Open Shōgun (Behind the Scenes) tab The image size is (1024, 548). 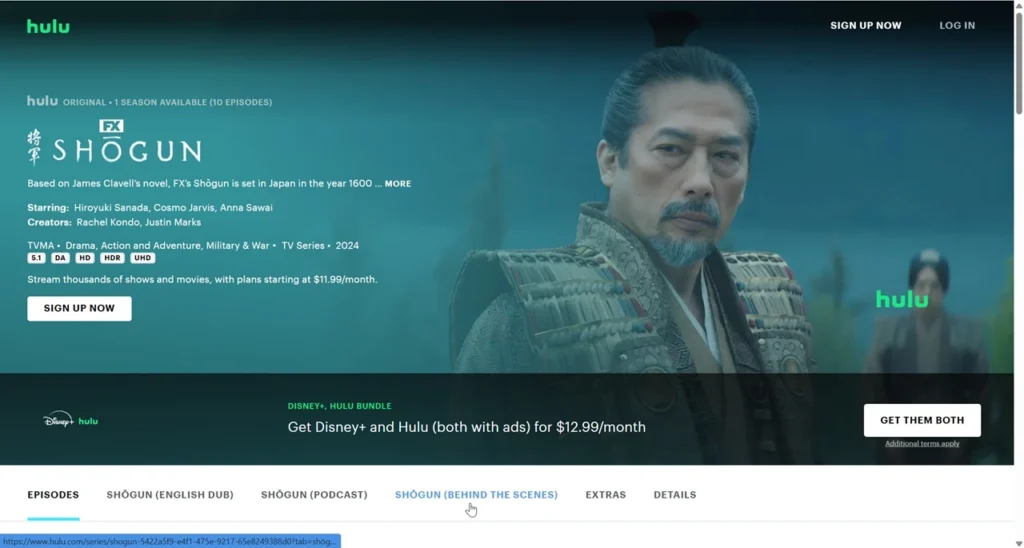476,495
